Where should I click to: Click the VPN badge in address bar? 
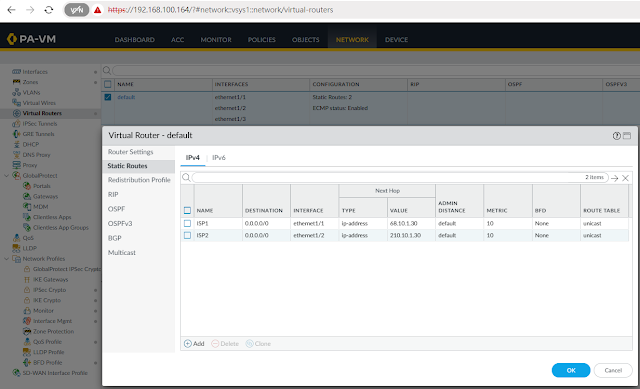pyautogui.click(x=77, y=10)
